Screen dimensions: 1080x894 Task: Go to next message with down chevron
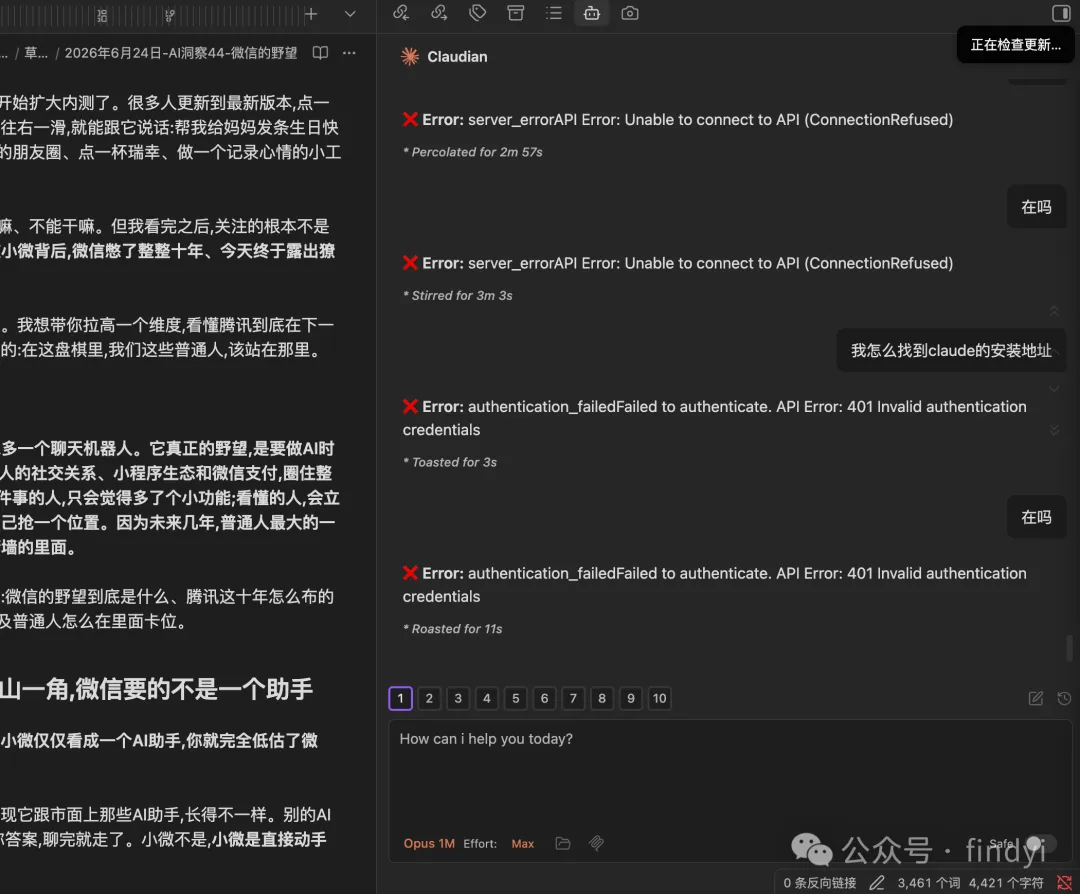click(x=1054, y=389)
